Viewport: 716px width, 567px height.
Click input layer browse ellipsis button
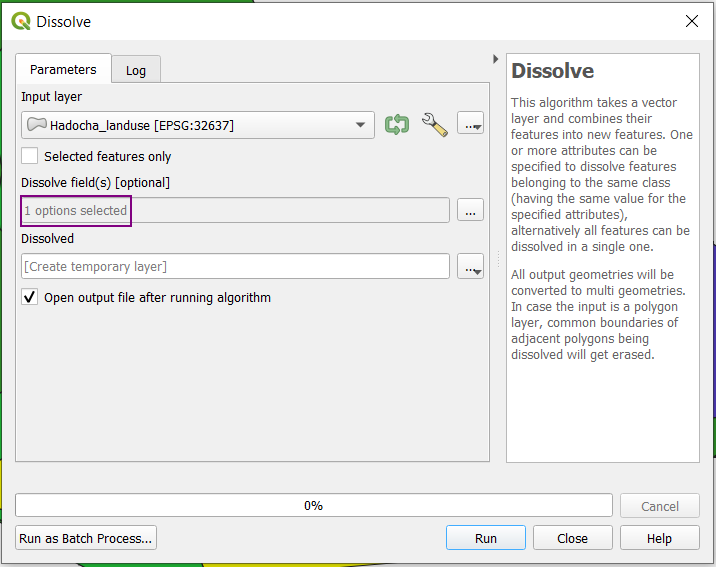pyautogui.click(x=470, y=123)
